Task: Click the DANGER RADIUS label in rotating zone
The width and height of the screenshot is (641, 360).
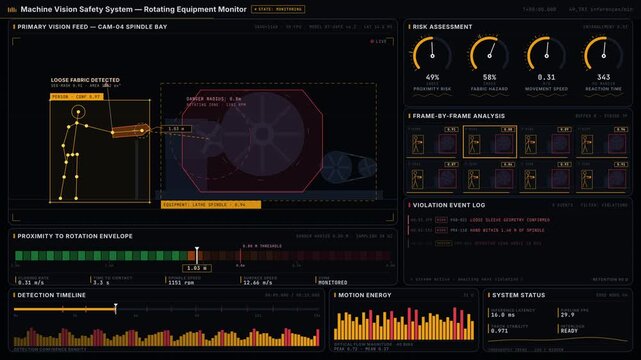Action: (214, 99)
